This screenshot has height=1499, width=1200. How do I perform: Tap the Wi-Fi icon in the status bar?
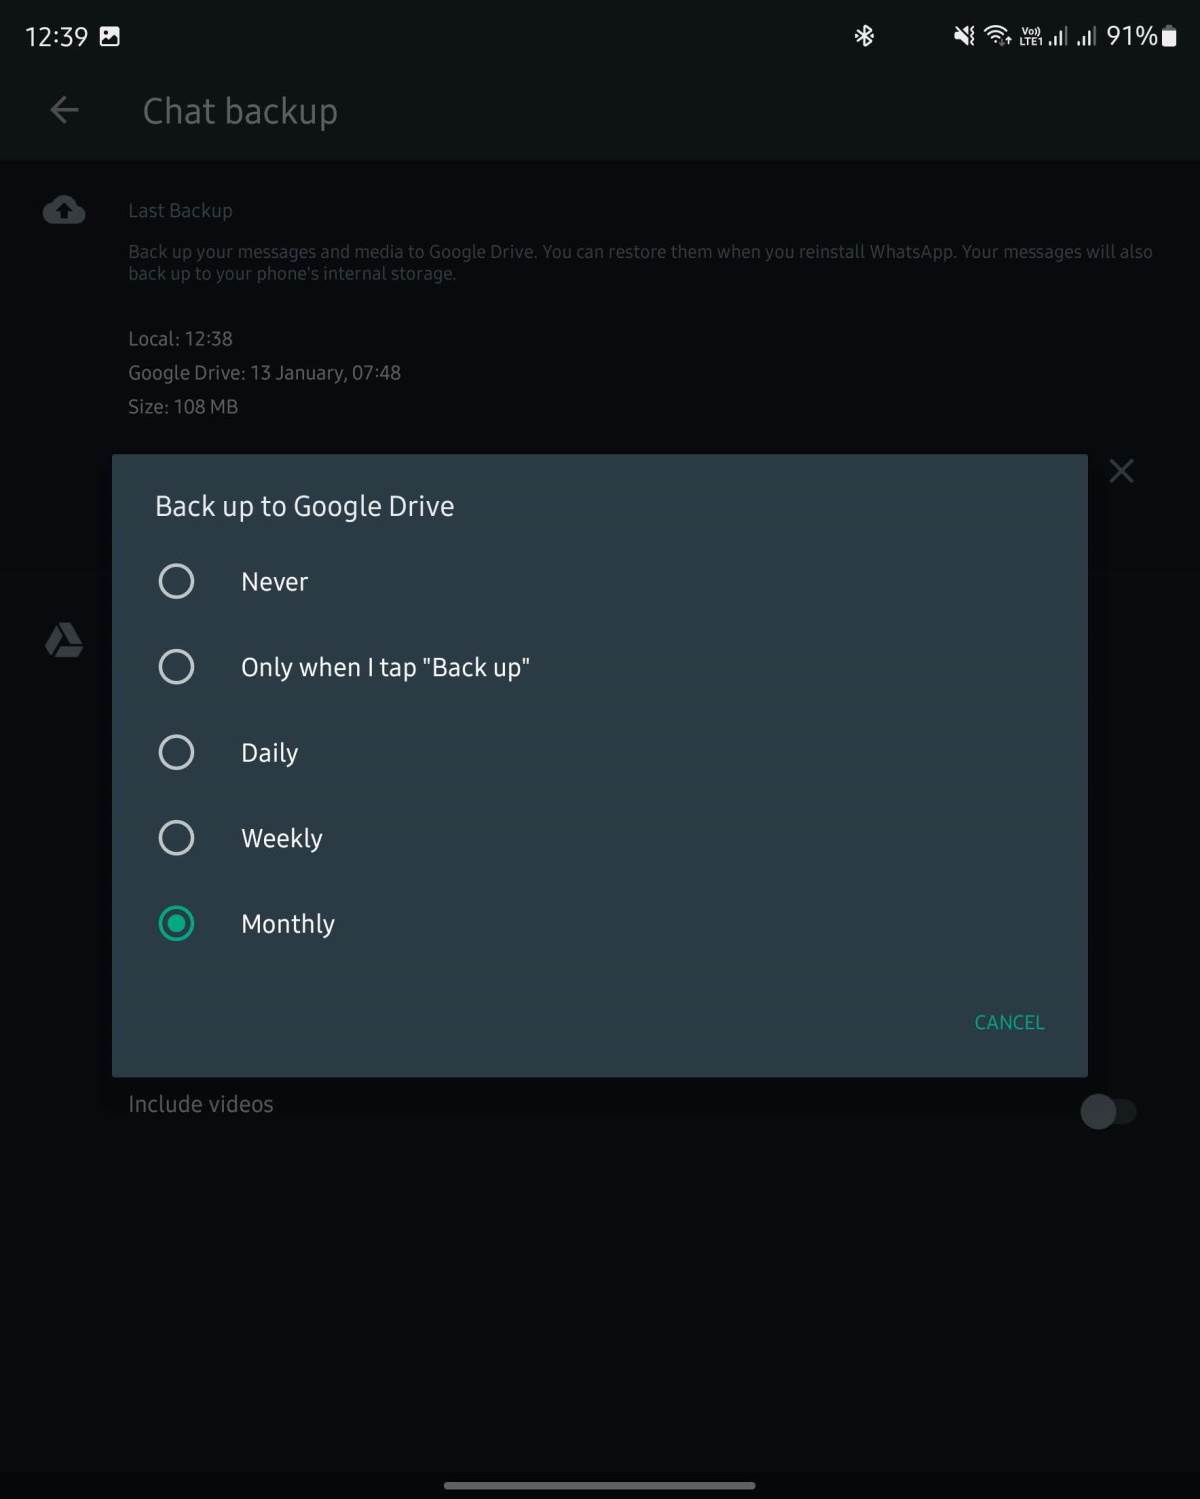click(x=998, y=36)
